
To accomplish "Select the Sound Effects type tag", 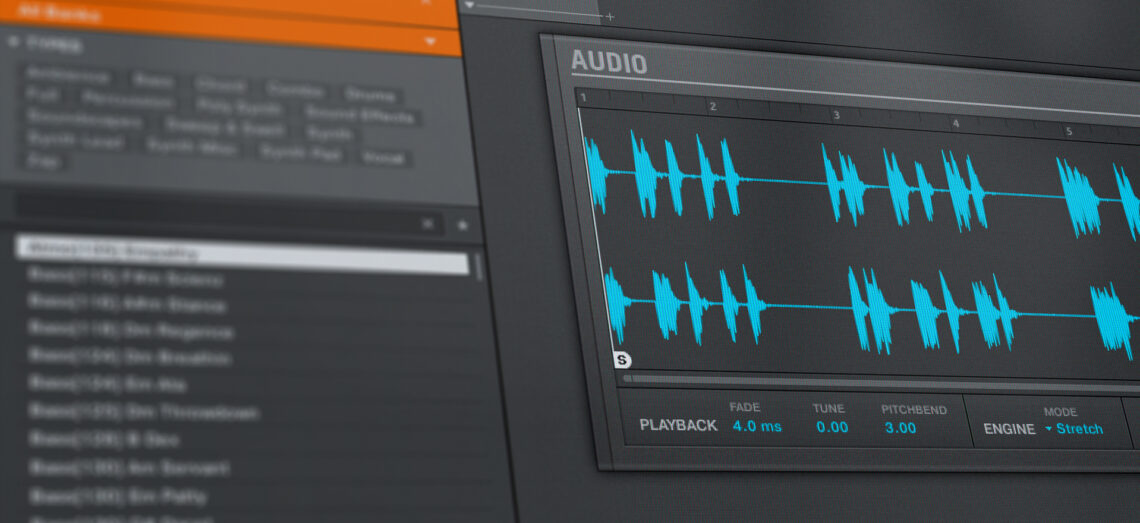I will pos(360,114).
